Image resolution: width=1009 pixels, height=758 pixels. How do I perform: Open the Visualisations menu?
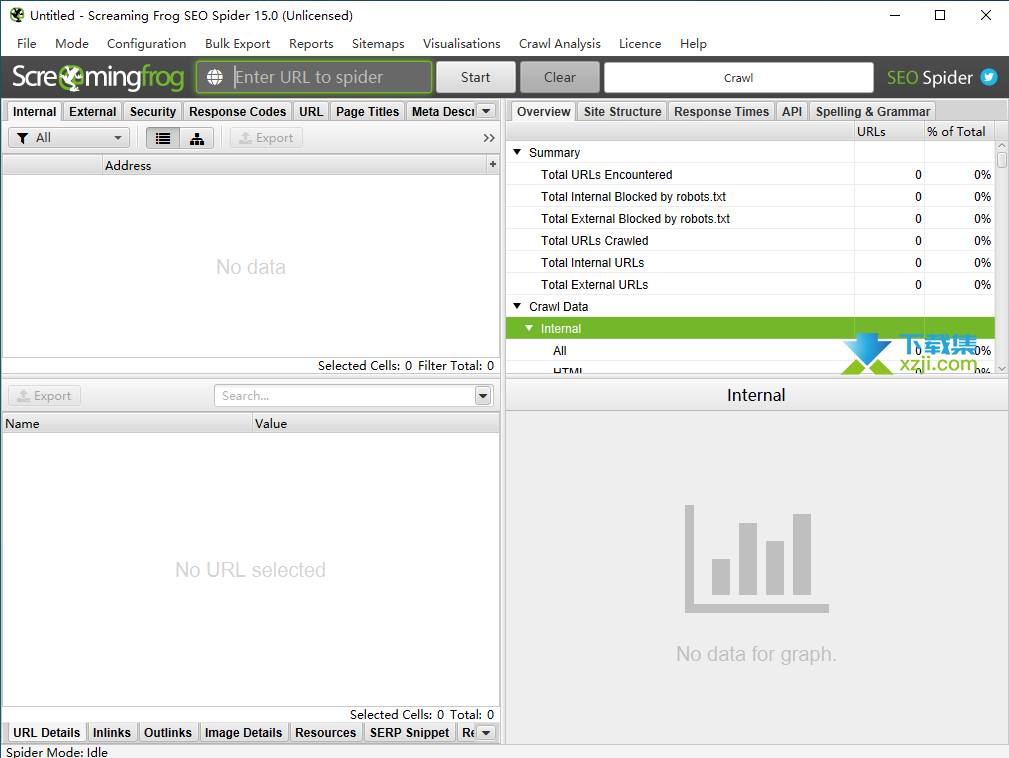pos(461,44)
